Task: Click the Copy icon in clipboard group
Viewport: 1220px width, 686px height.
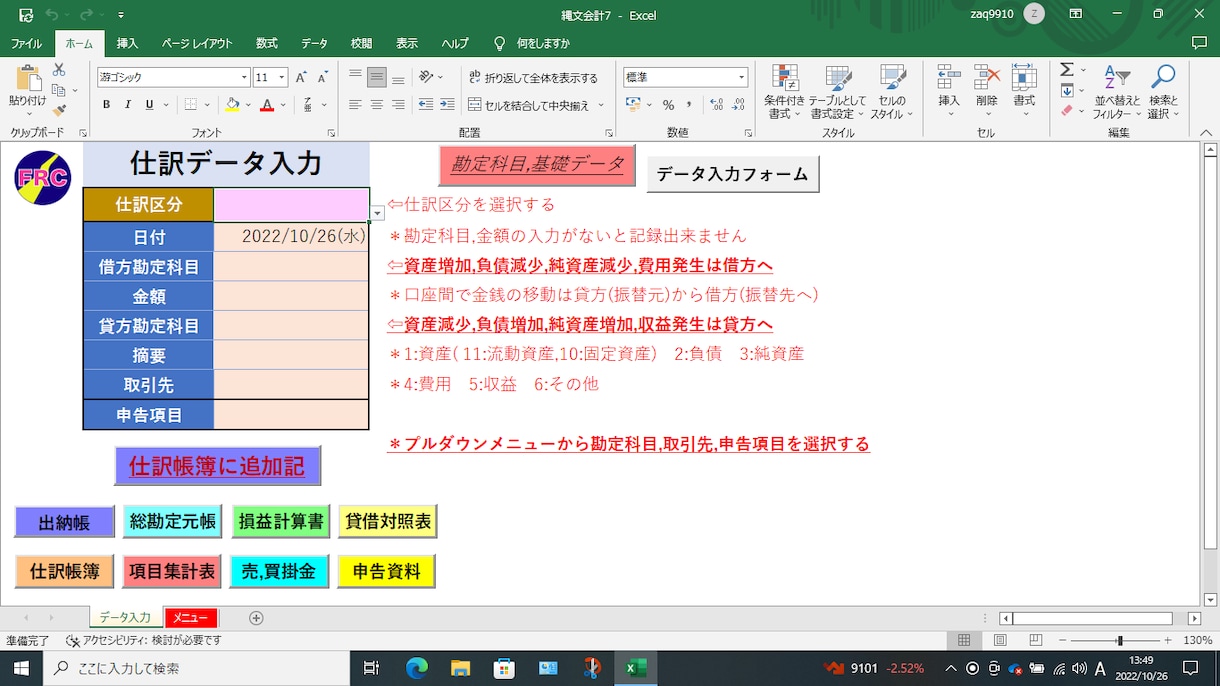Action: coord(59,90)
